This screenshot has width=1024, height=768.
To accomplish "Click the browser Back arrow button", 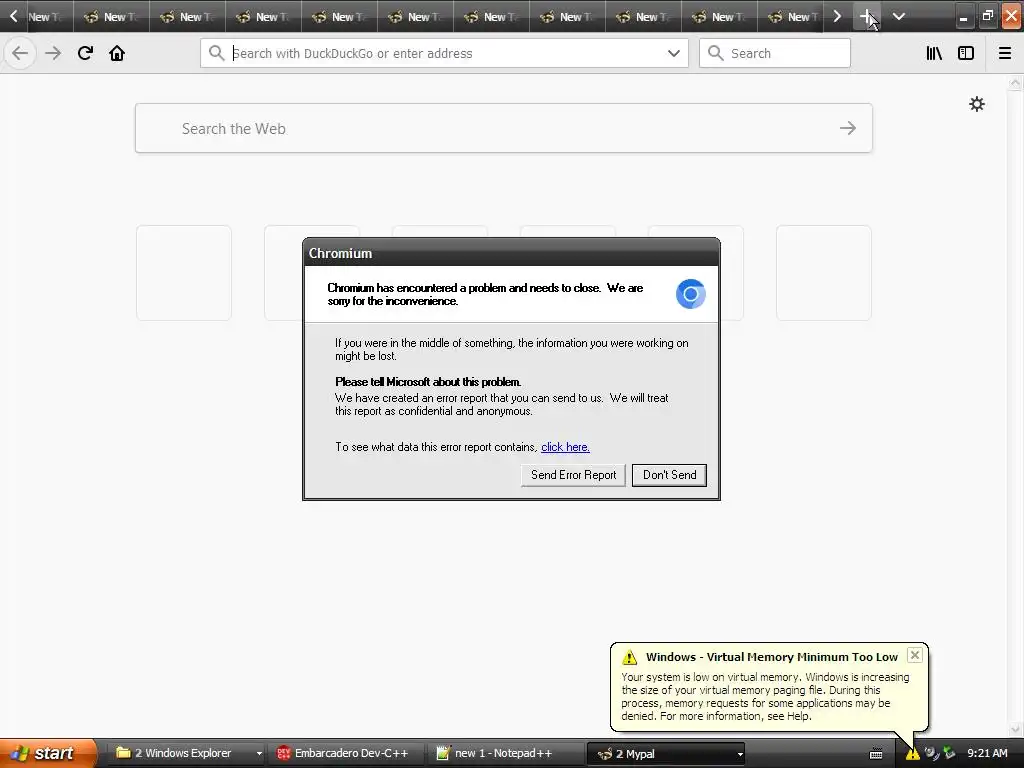I will point(20,53).
